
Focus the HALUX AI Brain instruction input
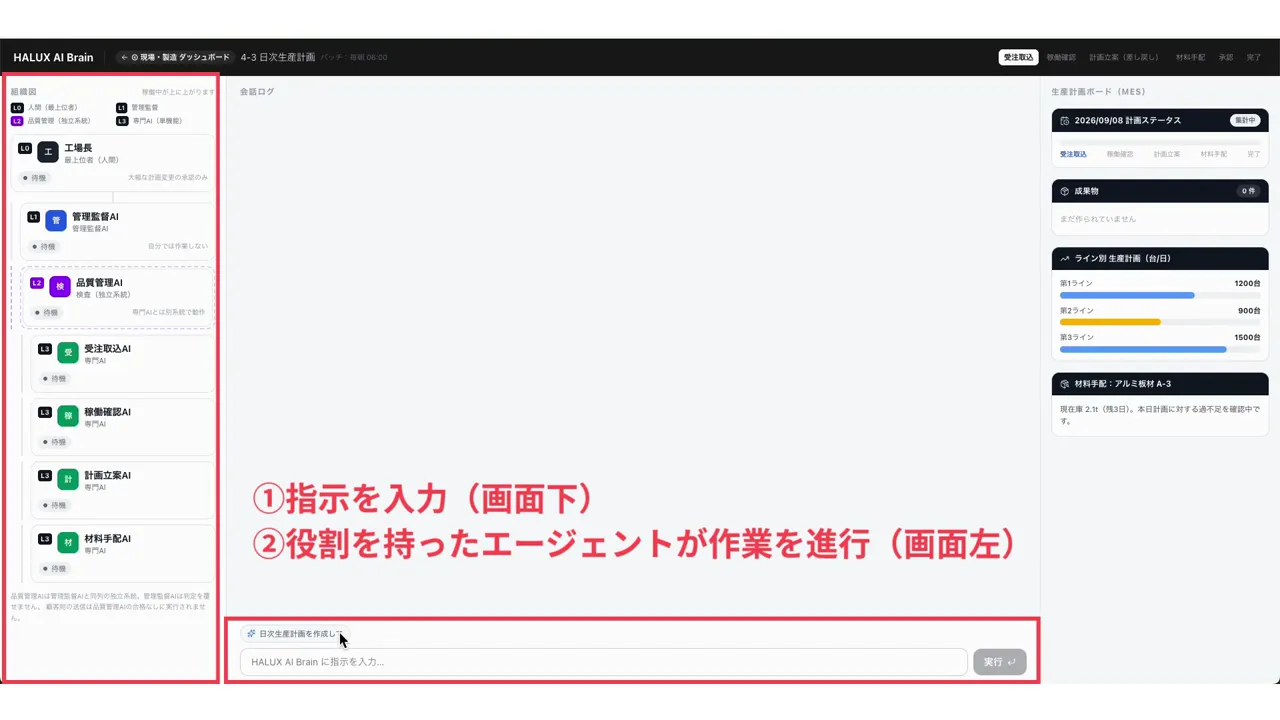click(604, 662)
